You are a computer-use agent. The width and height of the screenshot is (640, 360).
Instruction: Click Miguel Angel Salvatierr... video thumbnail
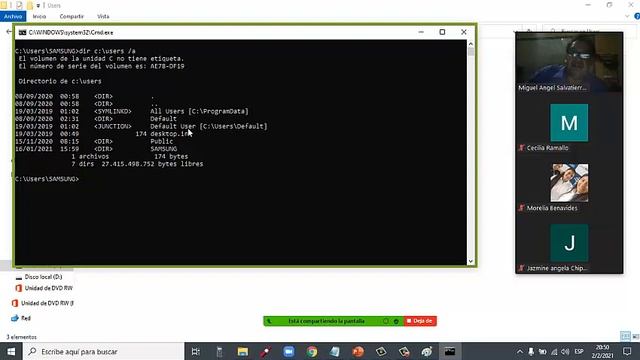569,62
